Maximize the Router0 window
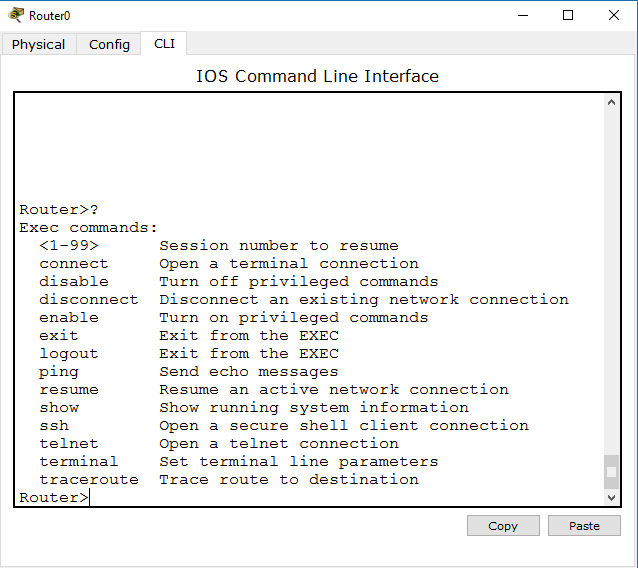Viewport: 638px width, 568px height. pos(568,15)
